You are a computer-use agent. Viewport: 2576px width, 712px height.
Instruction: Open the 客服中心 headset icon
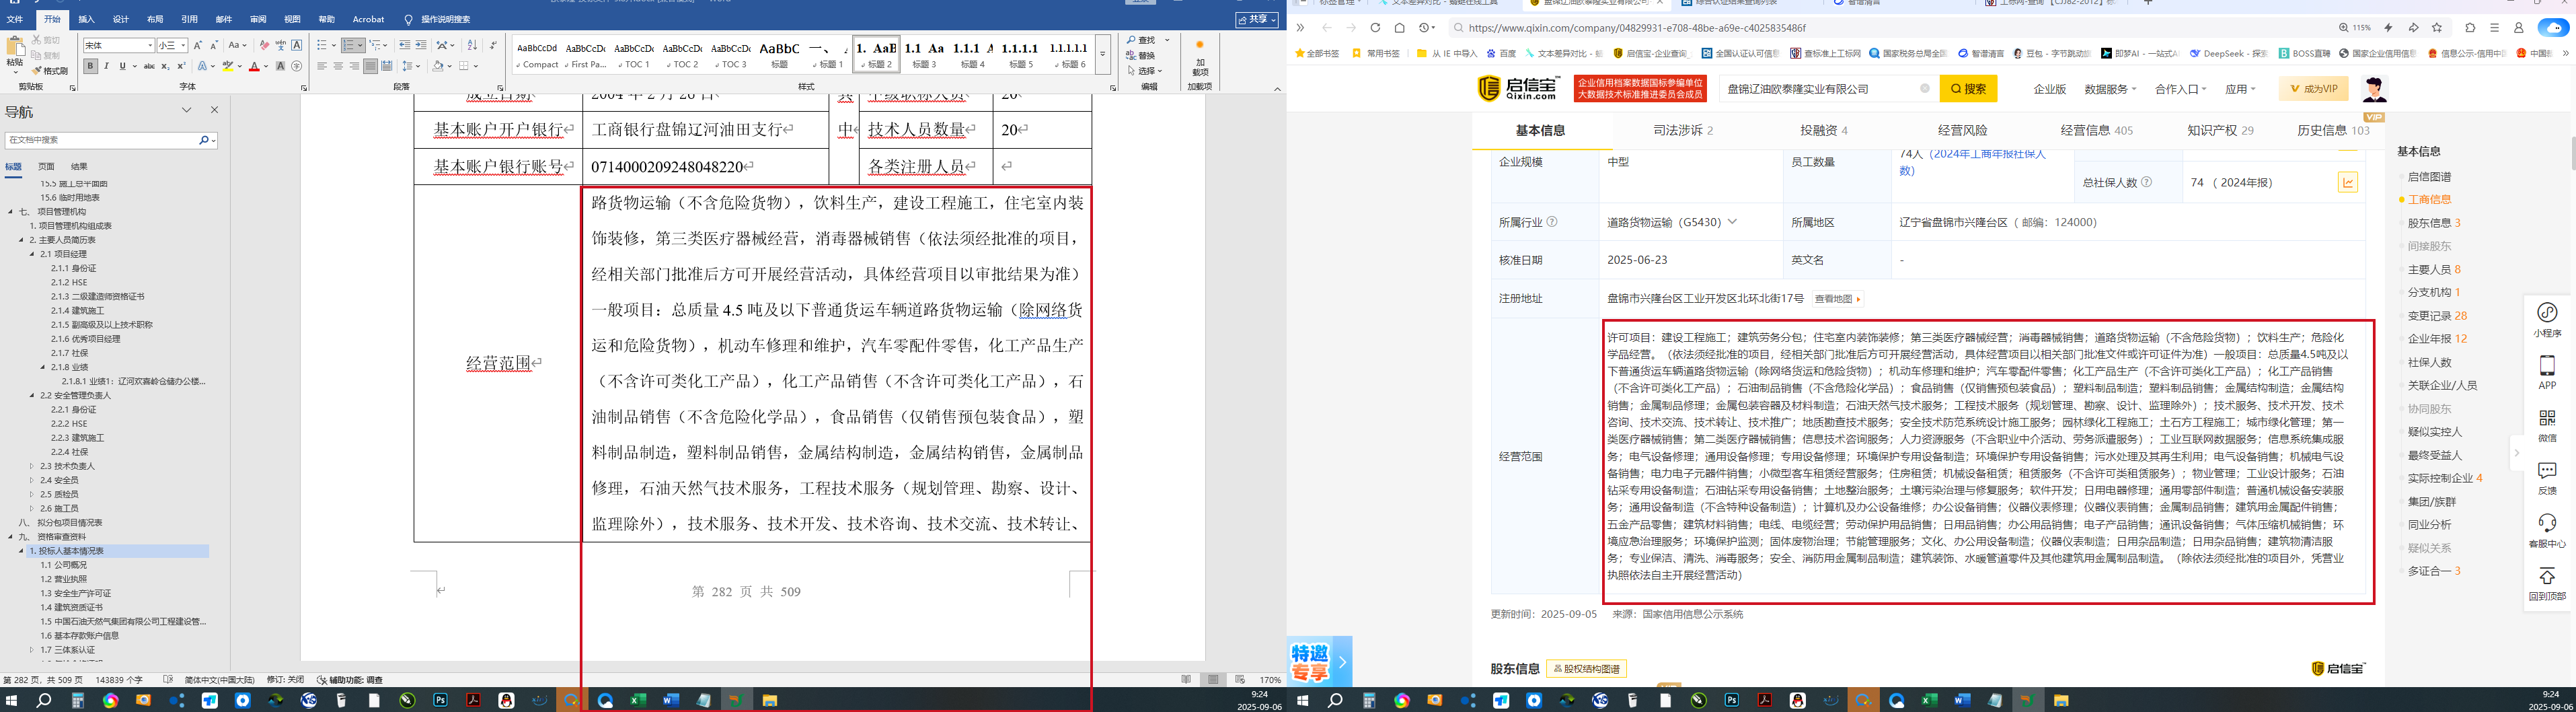click(x=2547, y=530)
